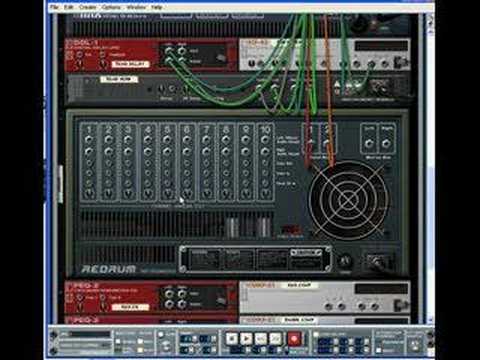Click the REDRUM logo on the drum machine
Screen dimensions: 480x360
[109, 269]
